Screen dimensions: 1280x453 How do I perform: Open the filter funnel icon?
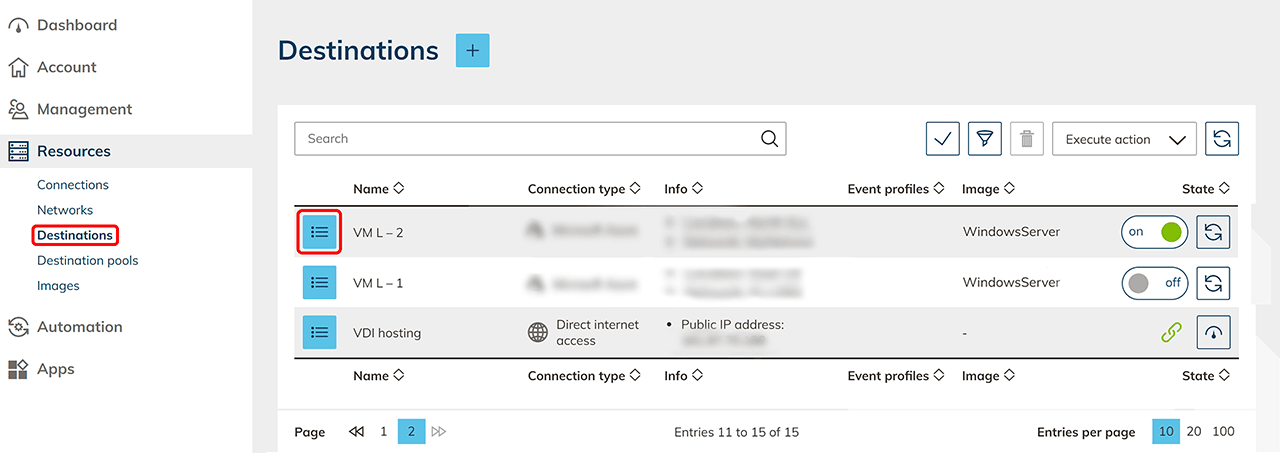pos(985,139)
